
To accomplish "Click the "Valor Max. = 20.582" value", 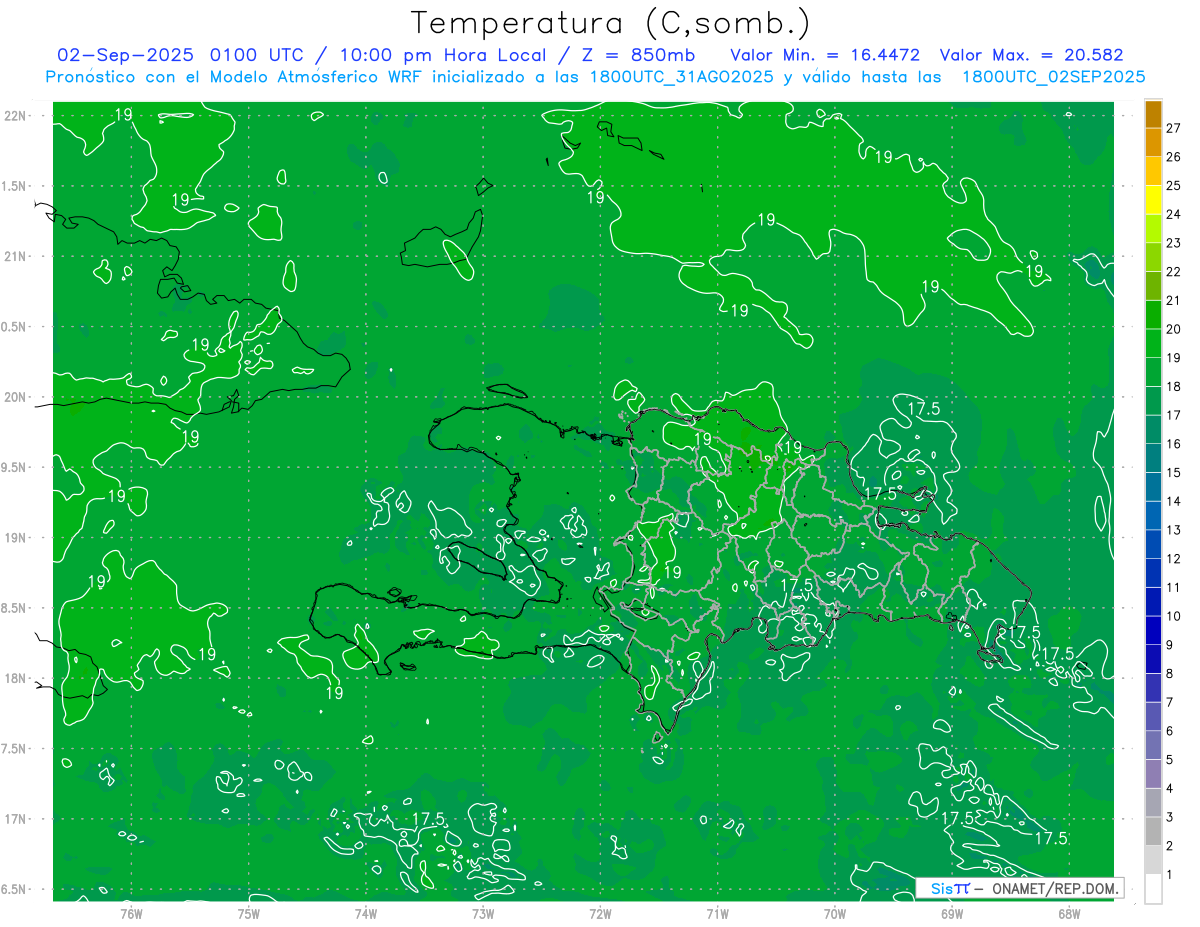I will [x=1032, y=55].
